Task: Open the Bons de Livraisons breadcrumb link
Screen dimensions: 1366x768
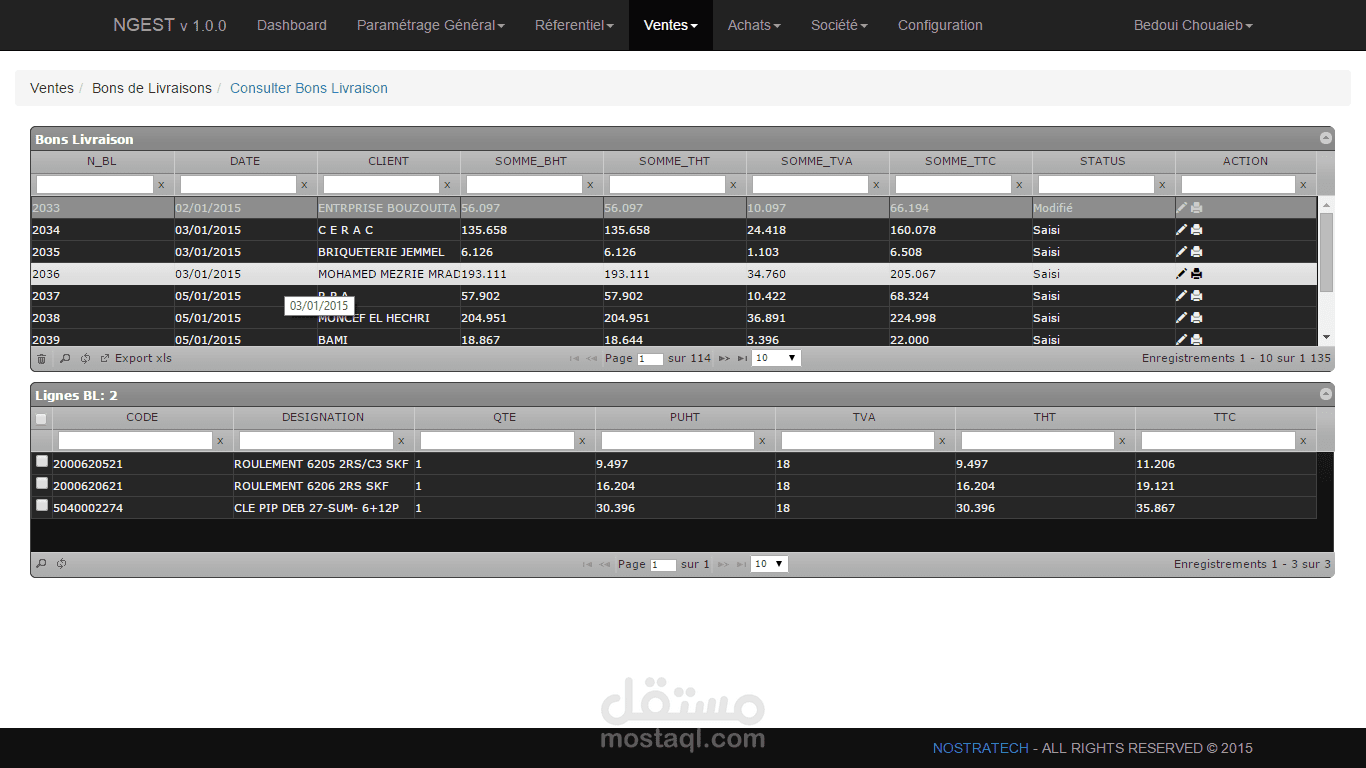Action: (x=151, y=88)
